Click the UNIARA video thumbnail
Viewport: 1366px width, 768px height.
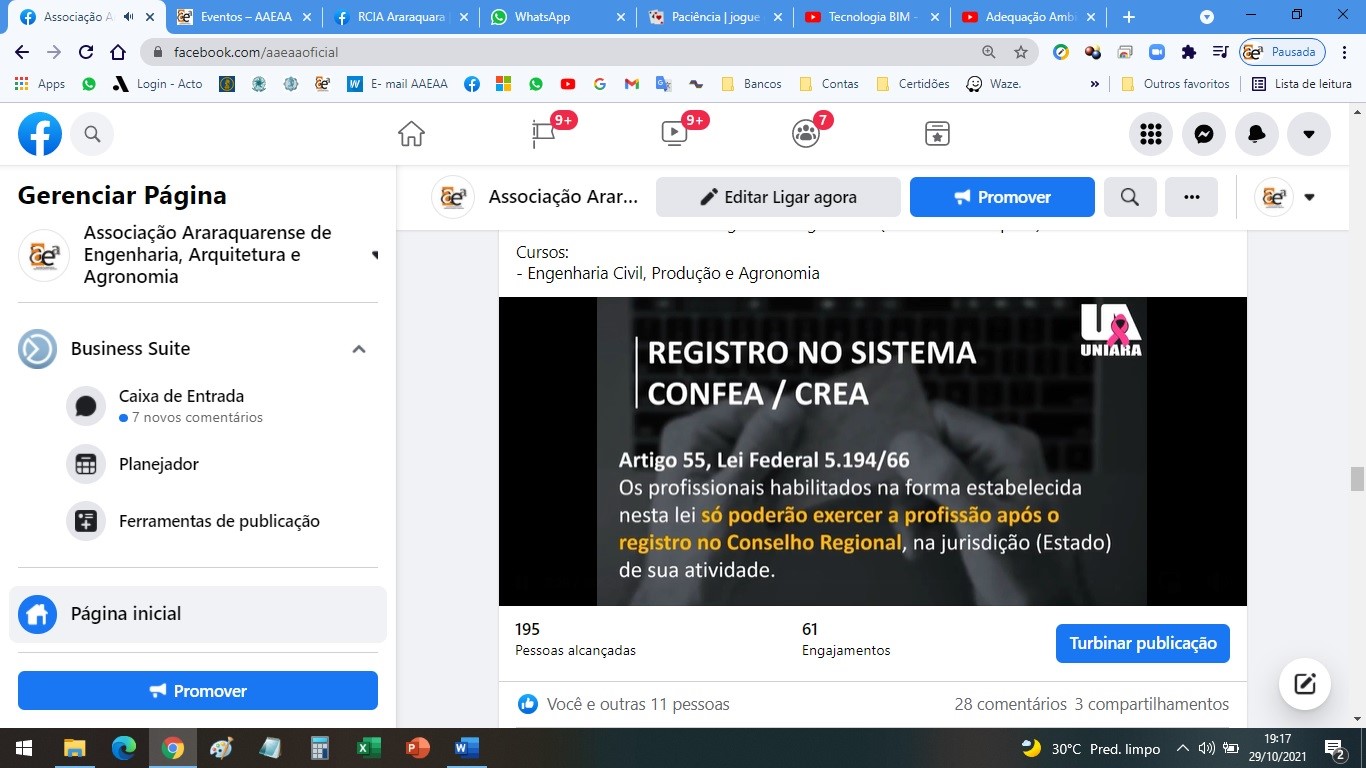coord(872,451)
